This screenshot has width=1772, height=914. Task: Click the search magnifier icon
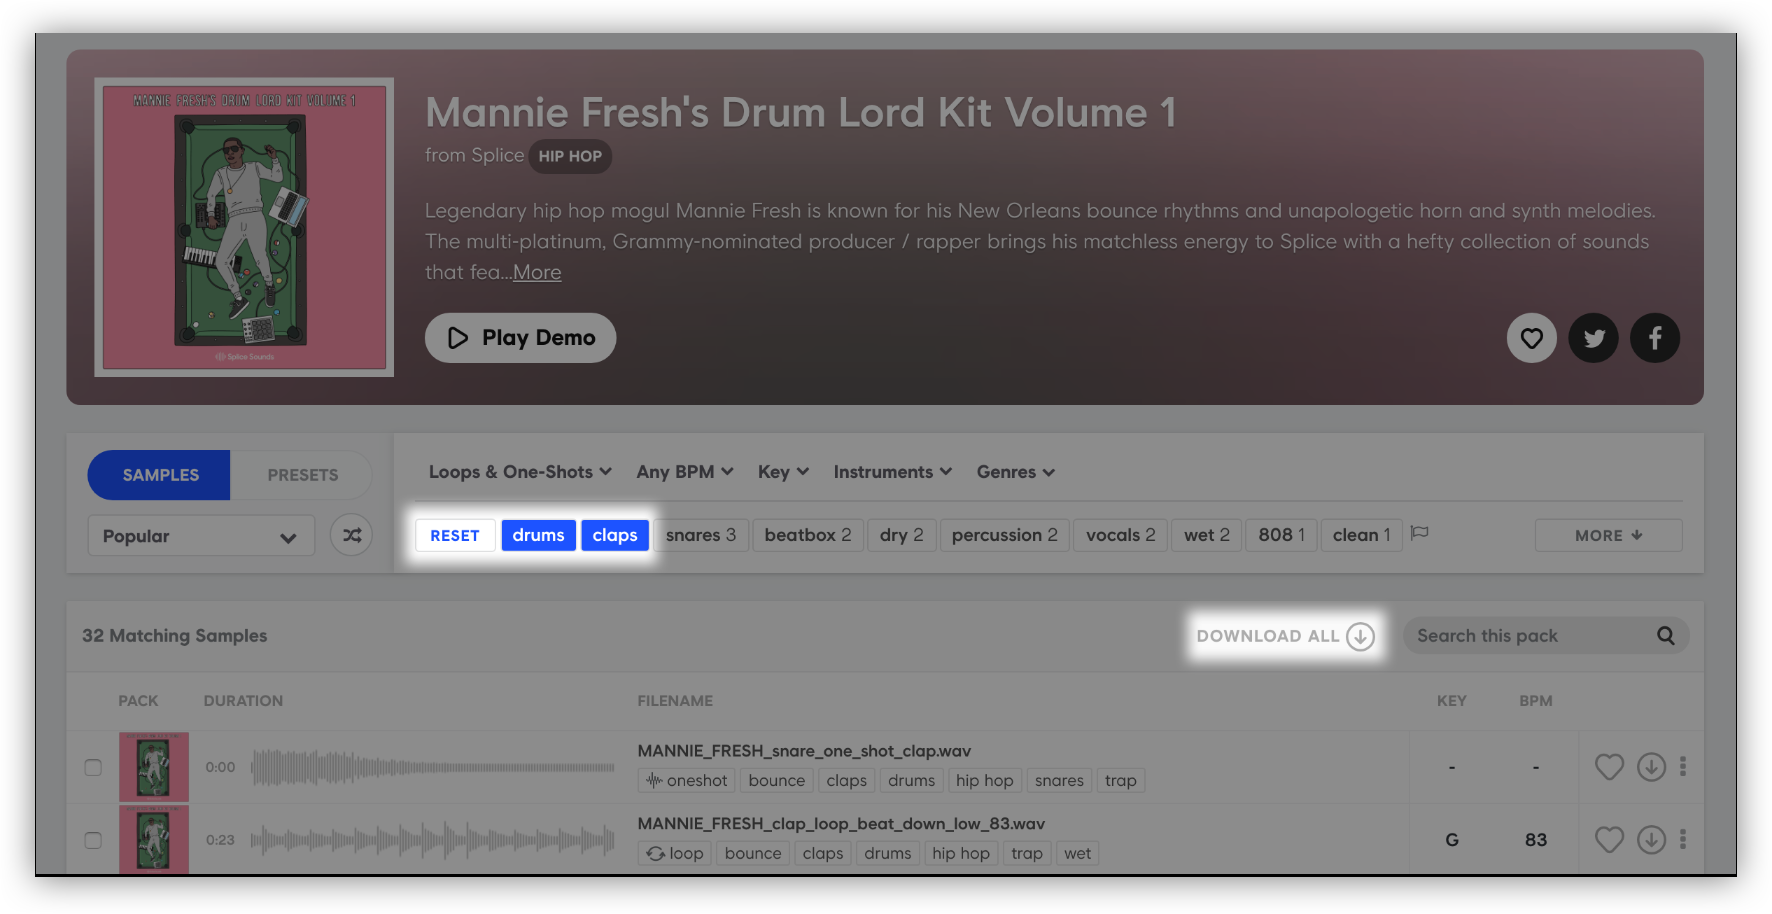1665,636
